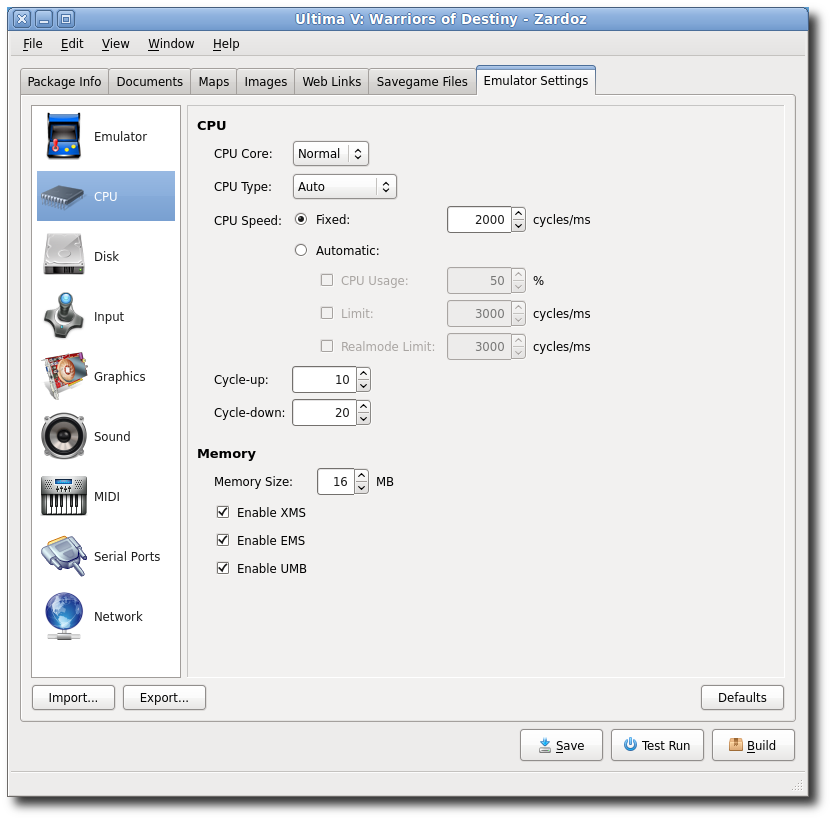The image size is (832, 820).
Task: Click the Fixed cycles/ms input field
Action: pos(478,220)
